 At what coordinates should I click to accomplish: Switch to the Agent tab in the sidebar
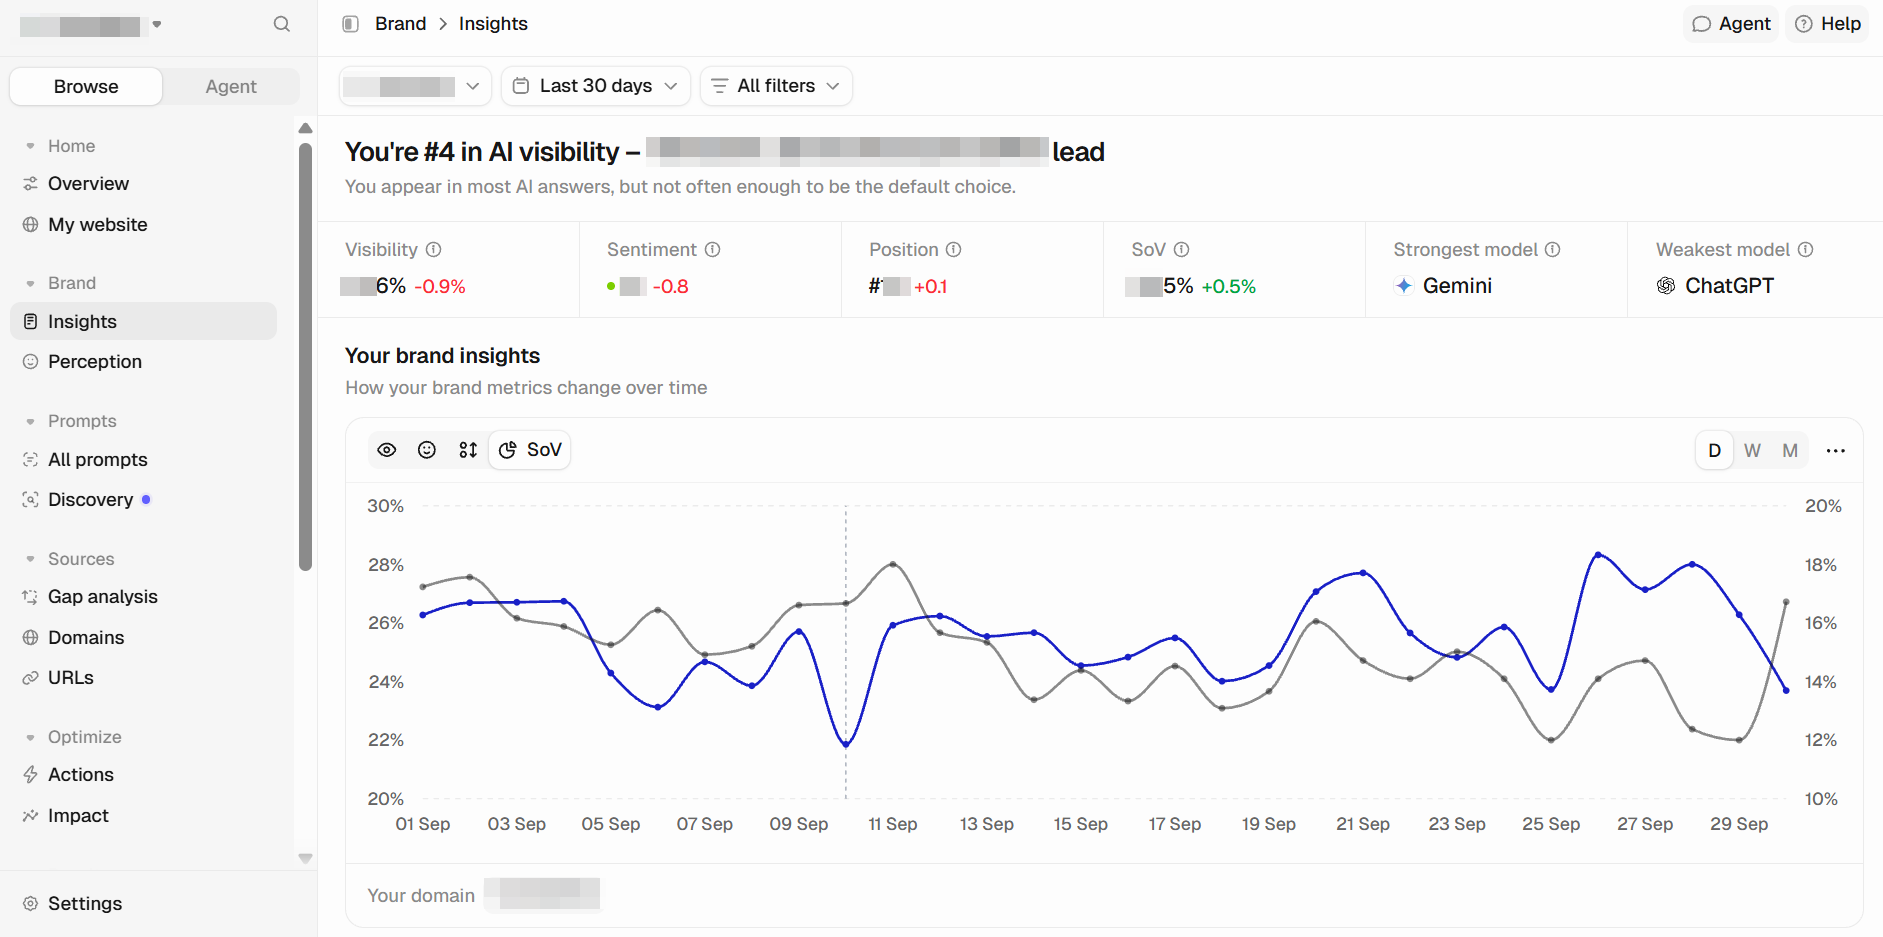[x=231, y=87]
